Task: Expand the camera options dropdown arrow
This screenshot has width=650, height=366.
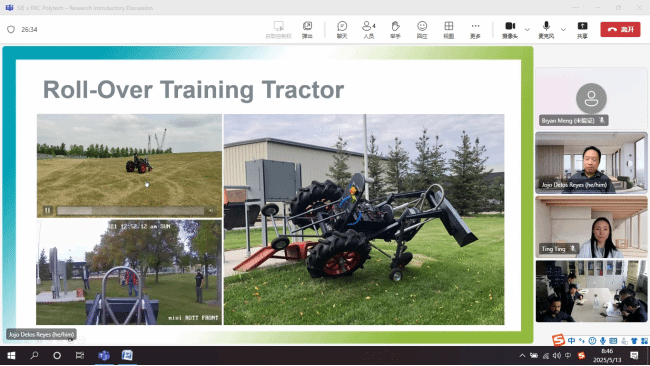Action: (x=527, y=29)
